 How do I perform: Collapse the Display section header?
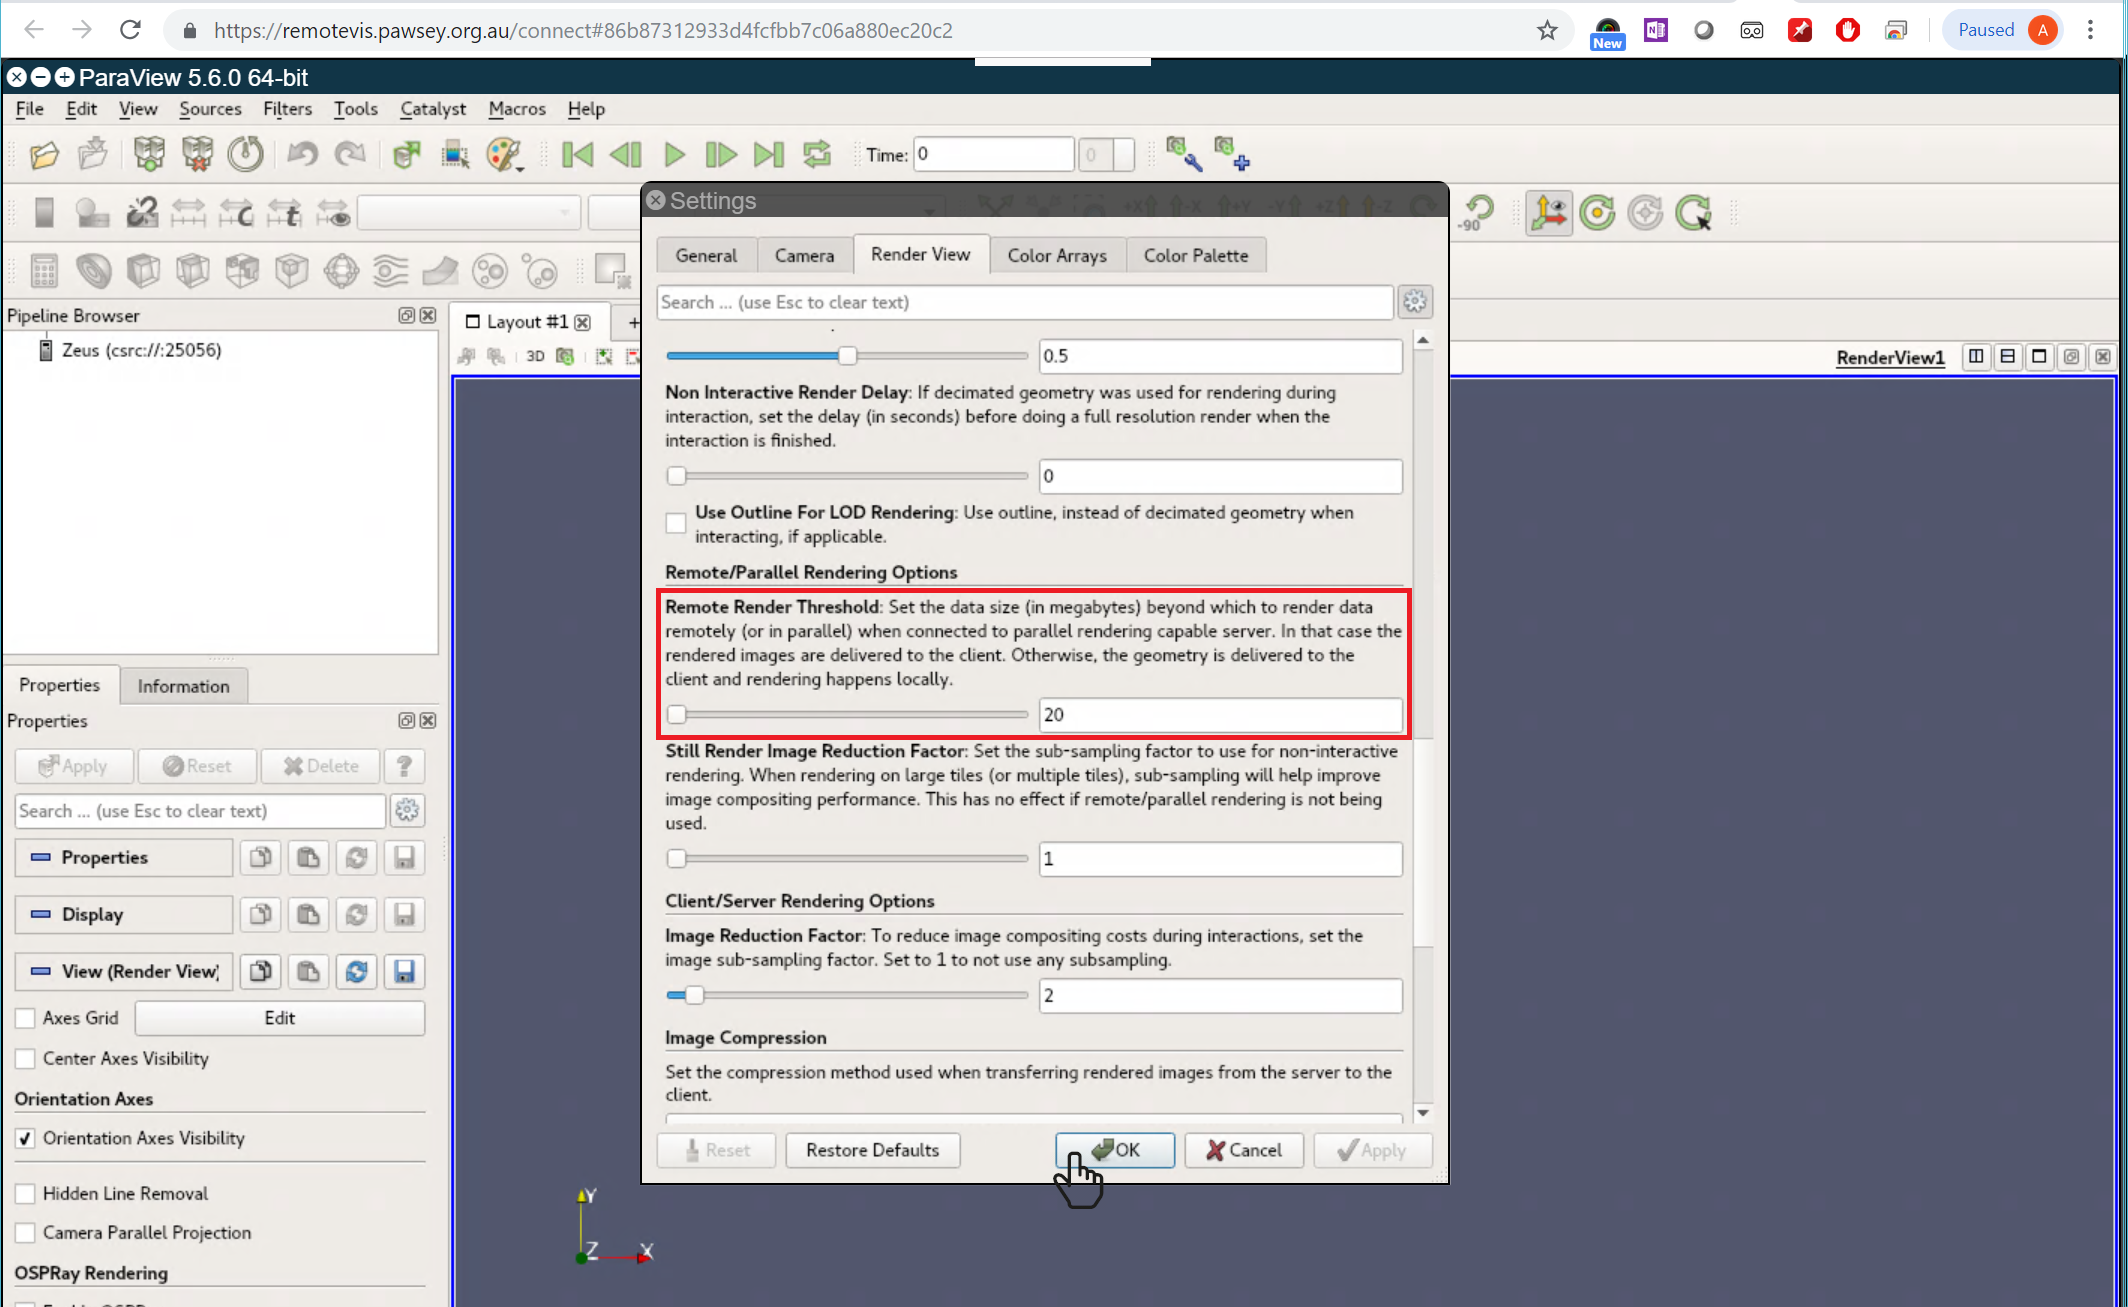(124, 914)
